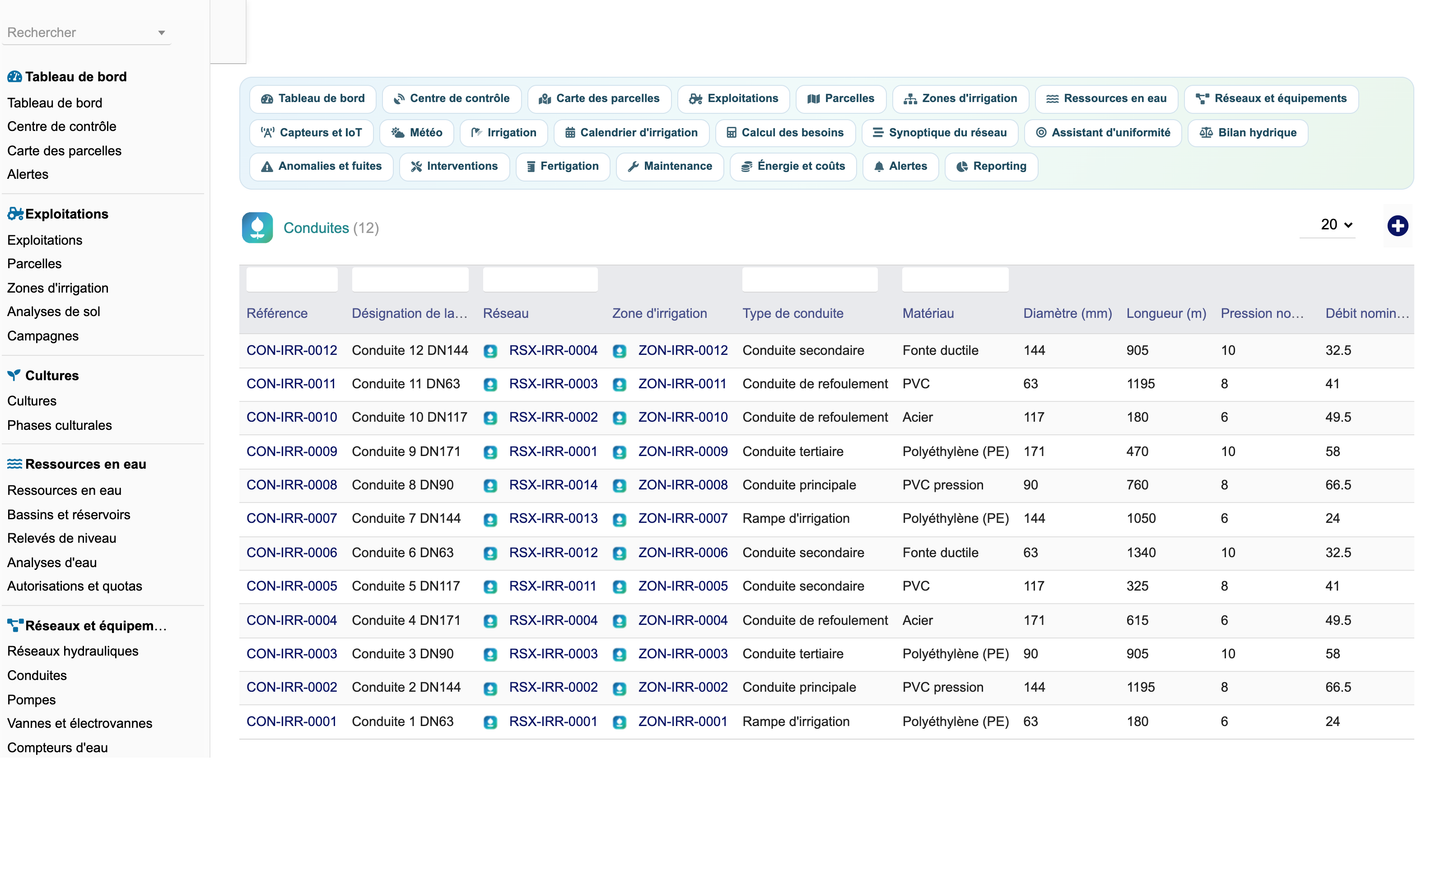Click the network icon beside Réseaux et équipem… heading

(x=15, y=626)
